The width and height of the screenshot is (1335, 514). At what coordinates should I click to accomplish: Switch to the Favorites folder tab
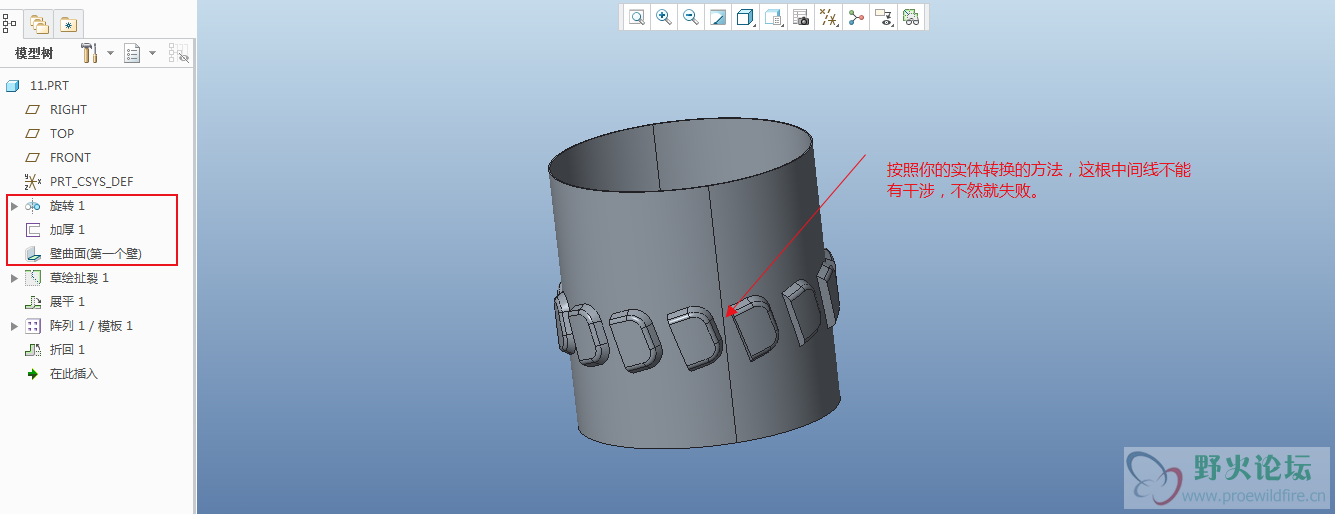(x=68, y=23)
